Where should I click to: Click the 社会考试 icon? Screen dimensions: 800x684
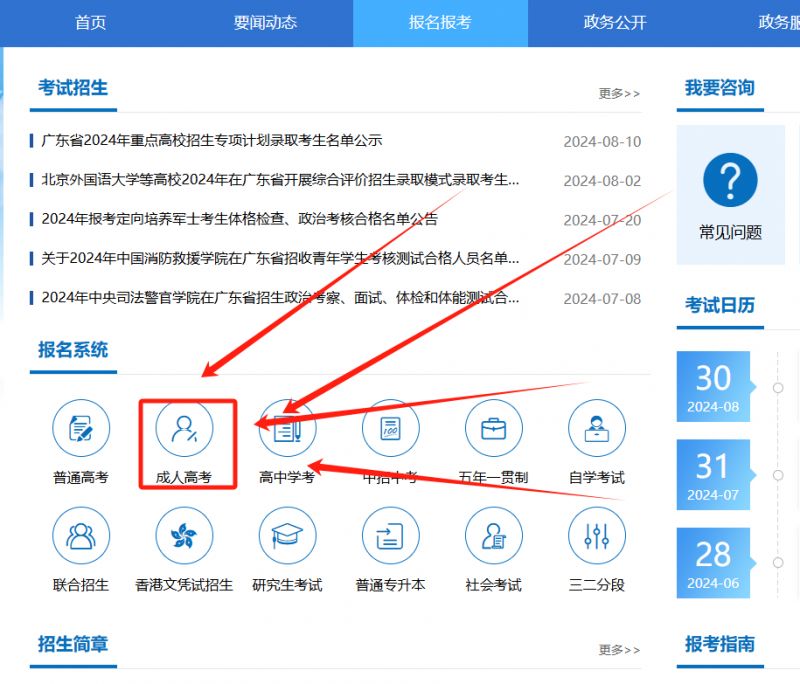[x=493, y=535]
